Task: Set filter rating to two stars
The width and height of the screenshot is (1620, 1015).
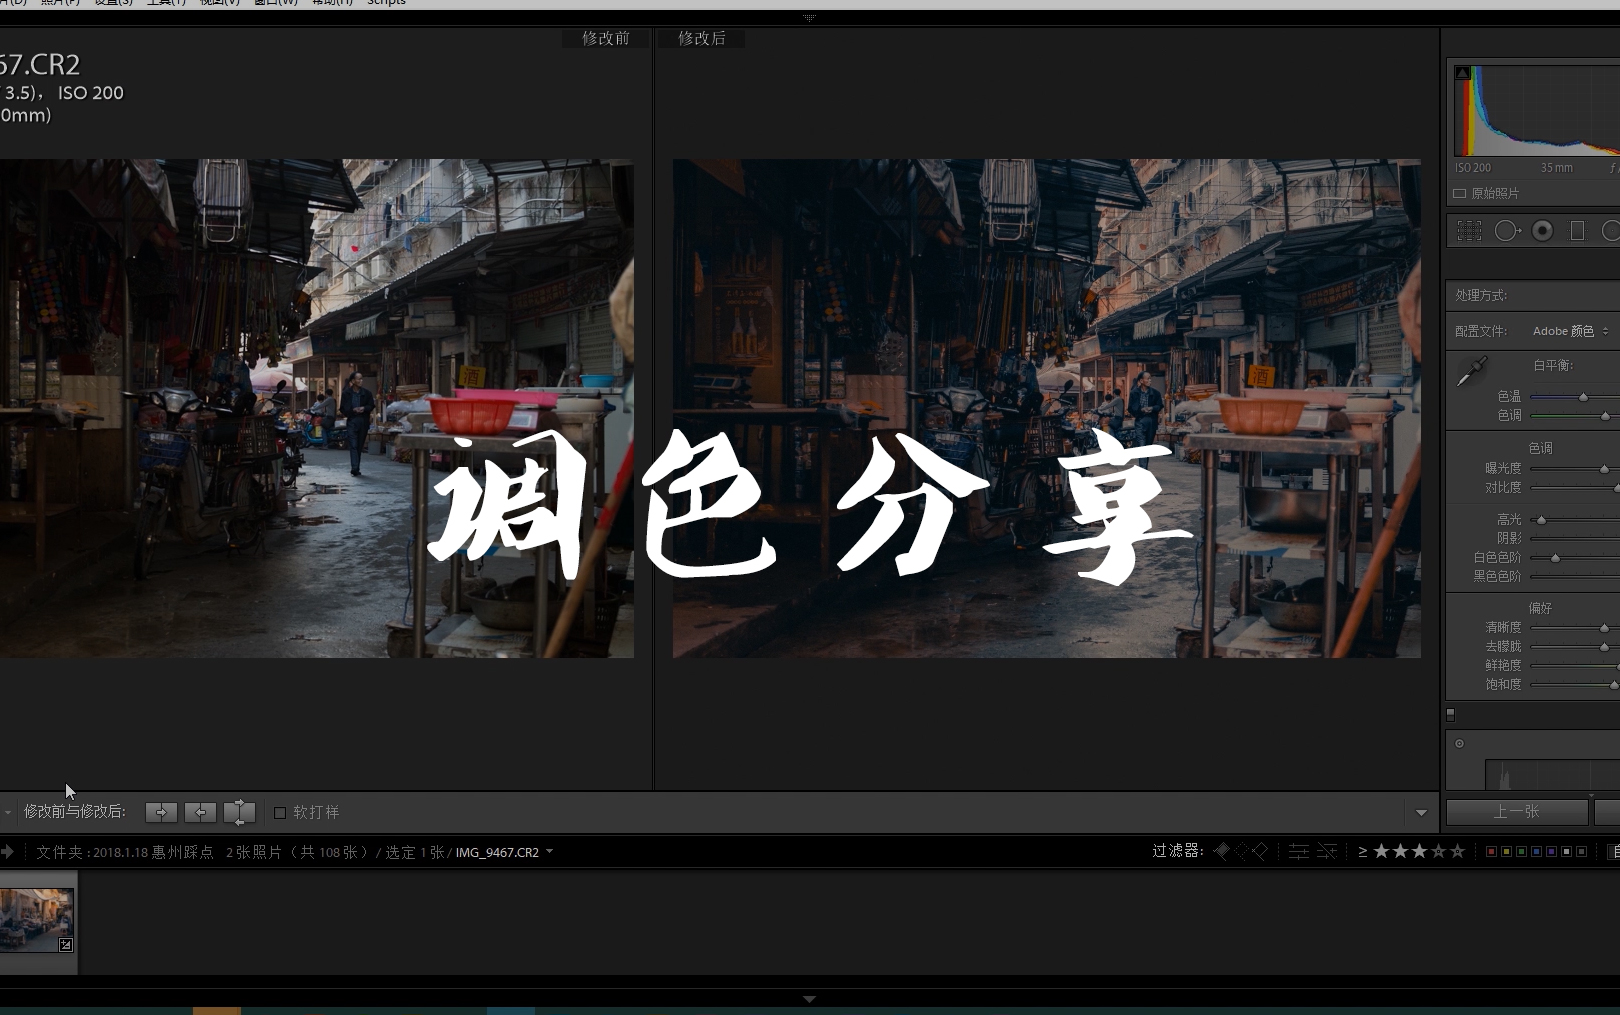Action: [1401, 851]
